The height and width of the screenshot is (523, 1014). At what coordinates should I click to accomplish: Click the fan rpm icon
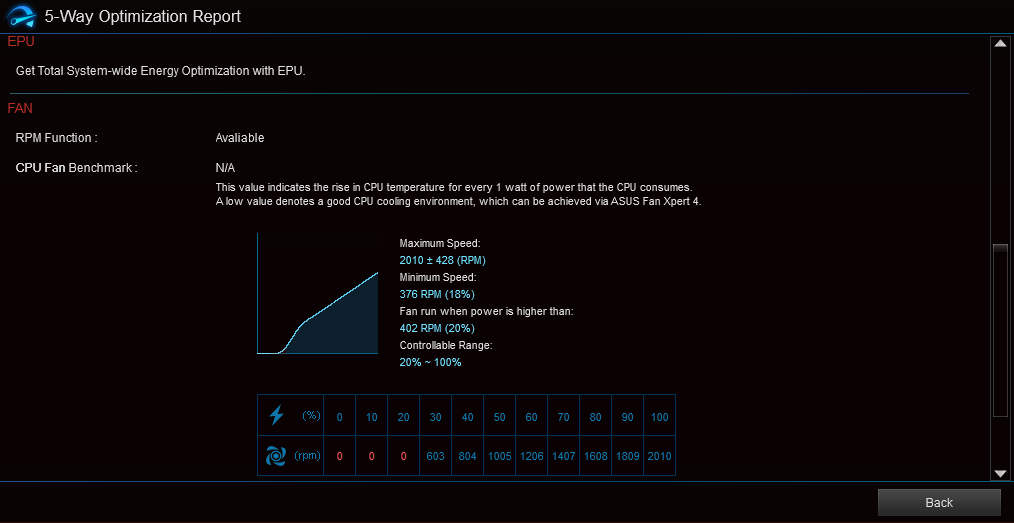(x=276, y=456)
